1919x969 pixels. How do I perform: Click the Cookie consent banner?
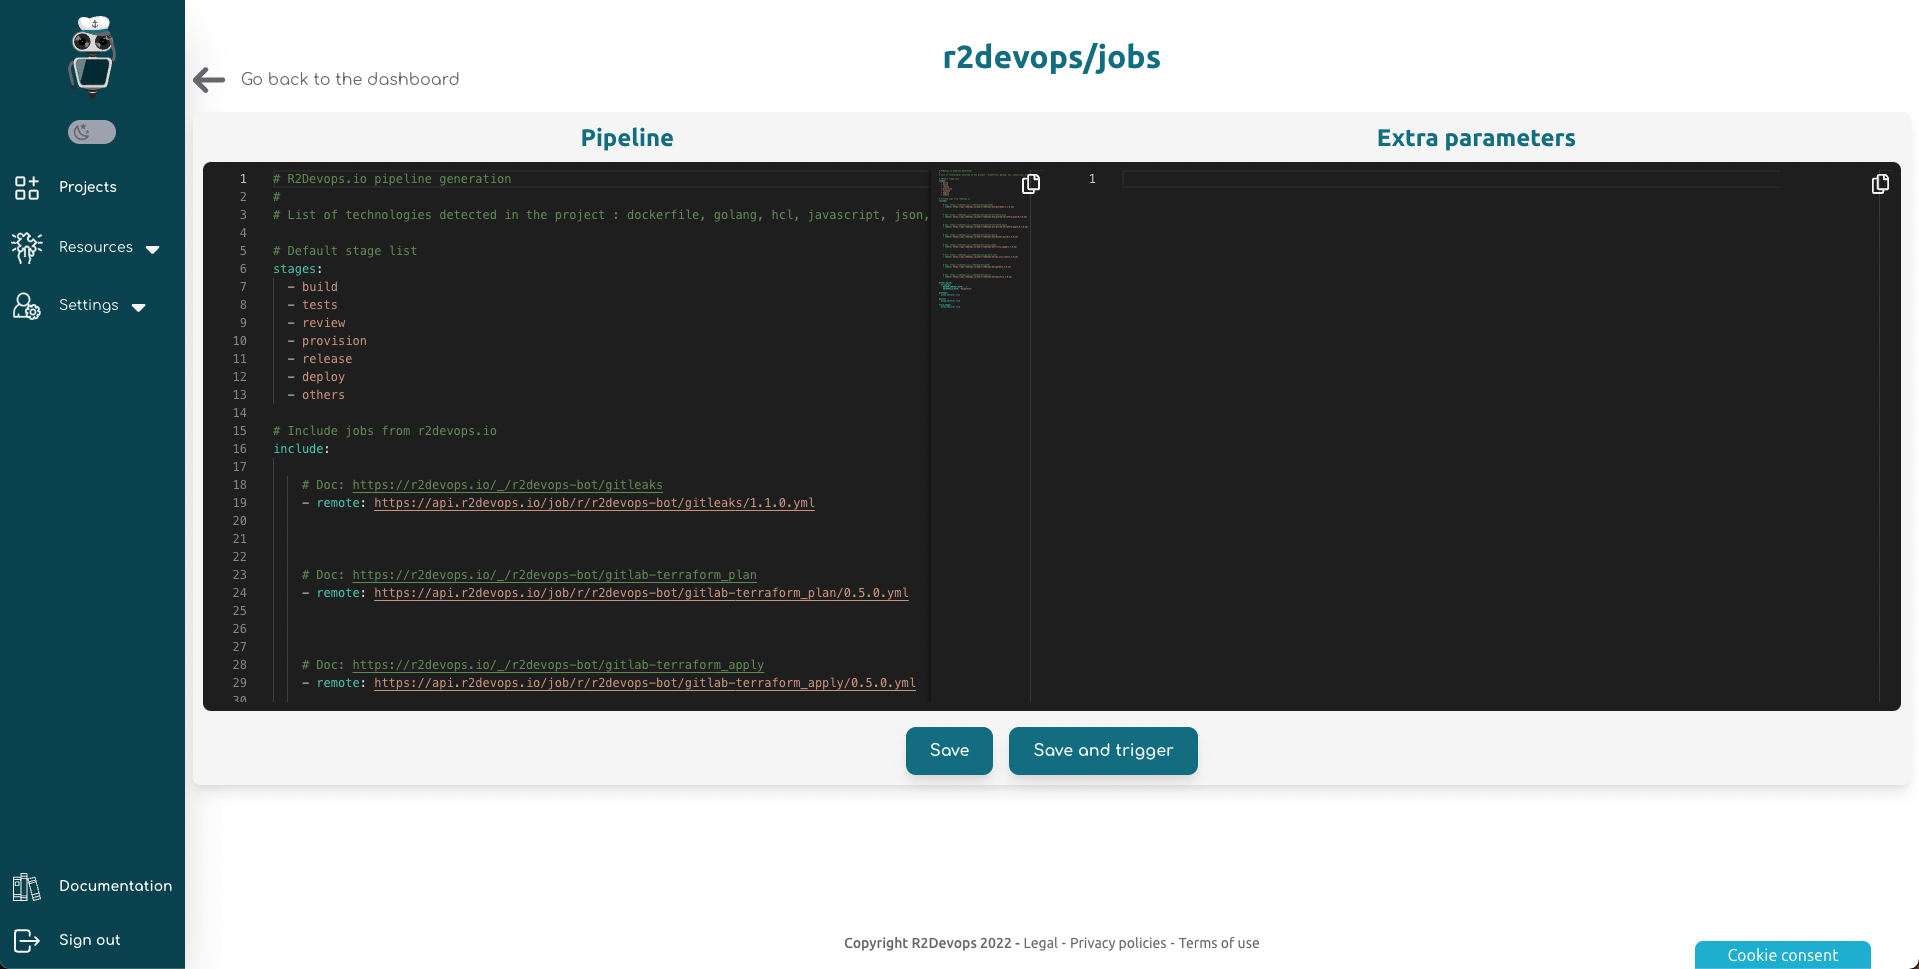click(x=1782, y=955)
